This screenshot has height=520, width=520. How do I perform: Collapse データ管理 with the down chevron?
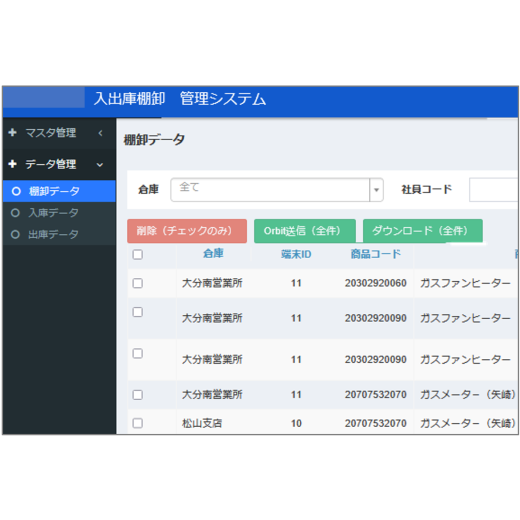pos(100,165)
